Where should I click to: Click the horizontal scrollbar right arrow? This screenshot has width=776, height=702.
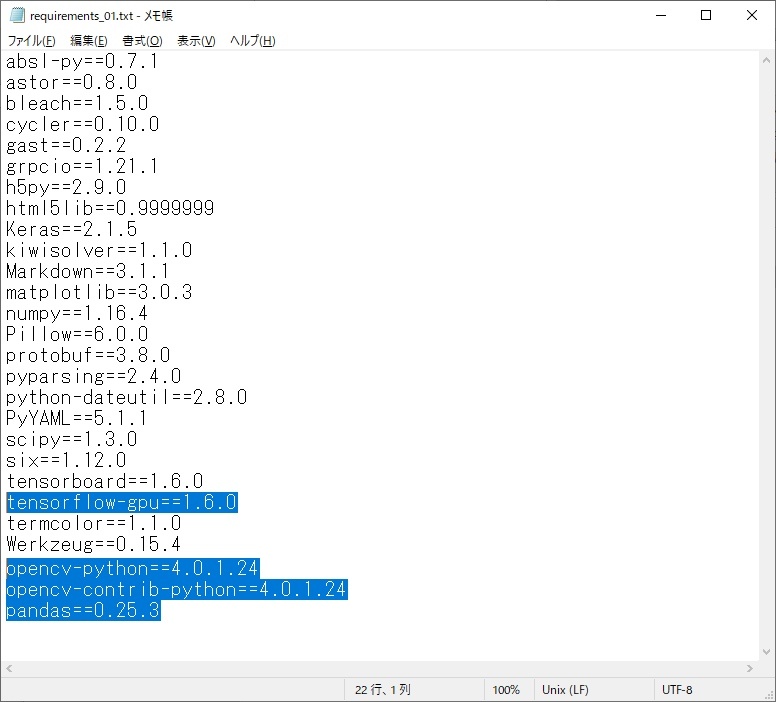click(x=750, y=668)
